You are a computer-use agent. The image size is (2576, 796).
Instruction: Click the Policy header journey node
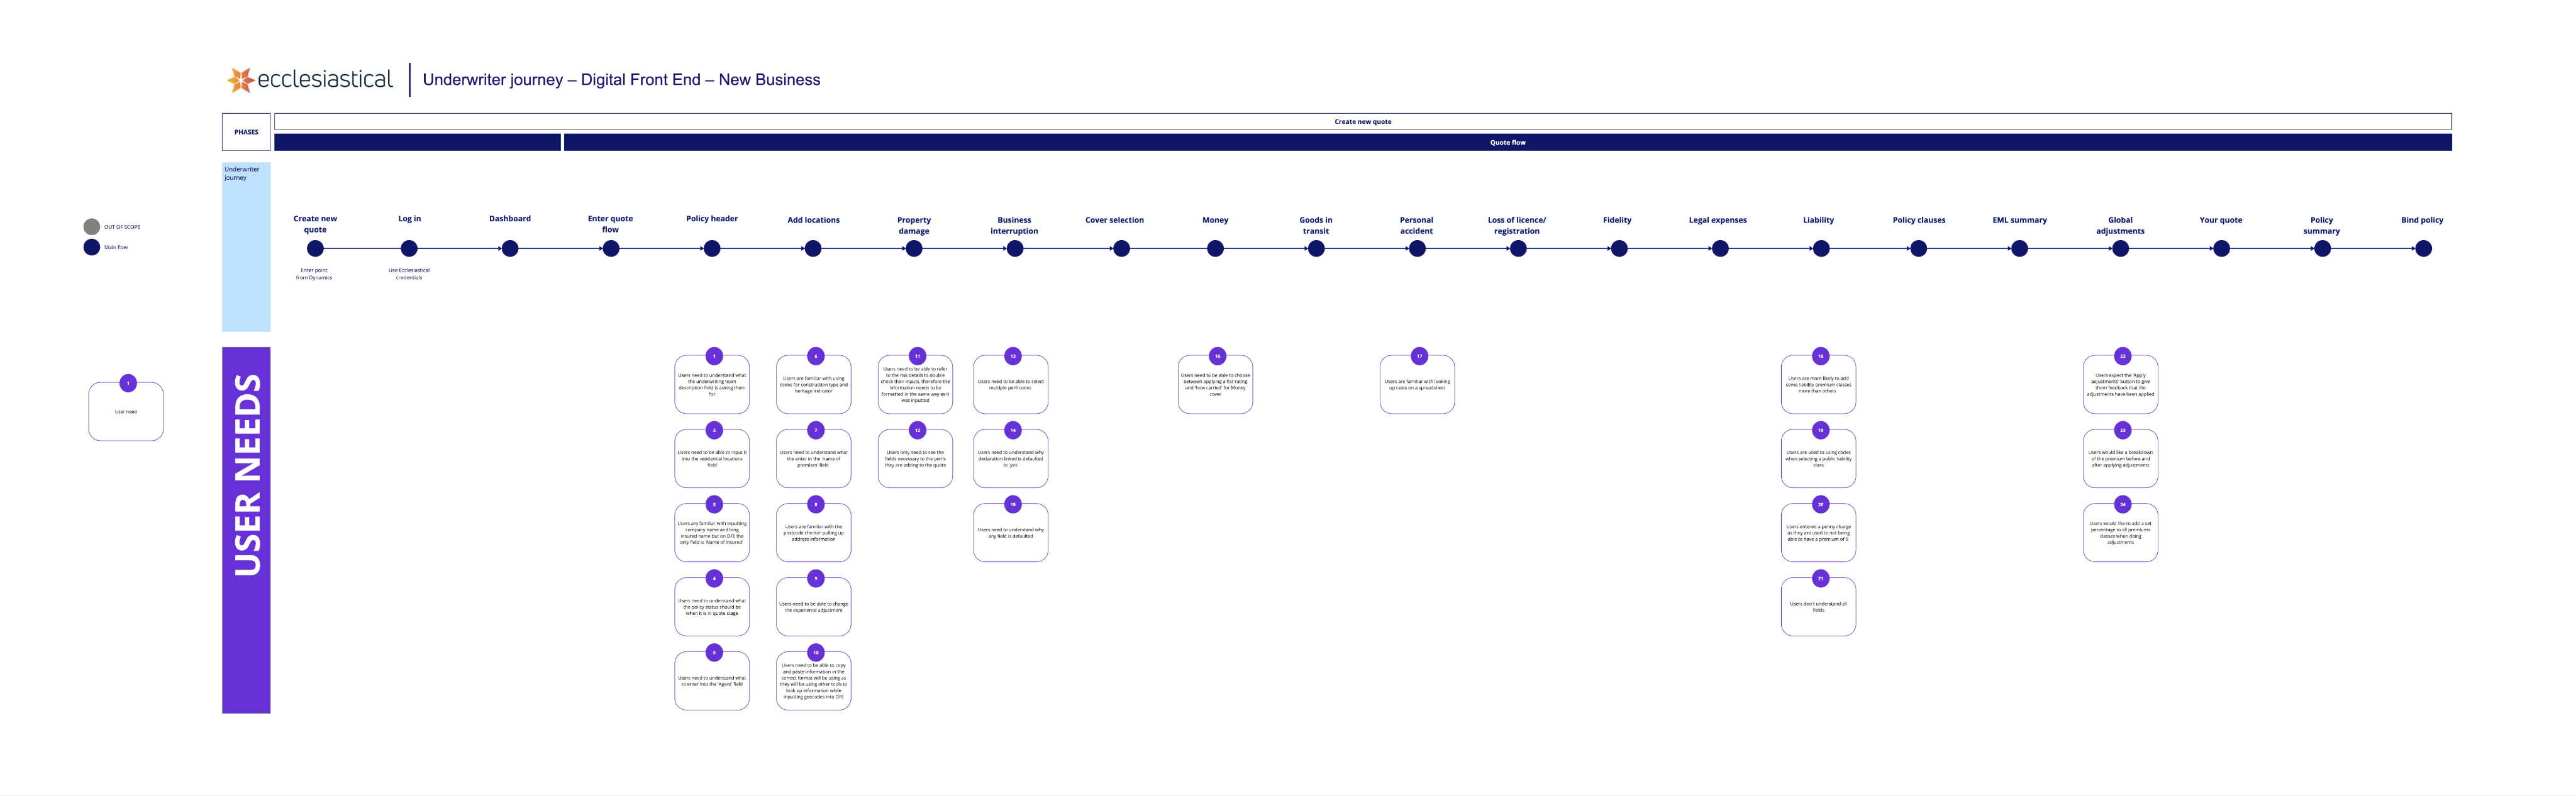point(712,249)
